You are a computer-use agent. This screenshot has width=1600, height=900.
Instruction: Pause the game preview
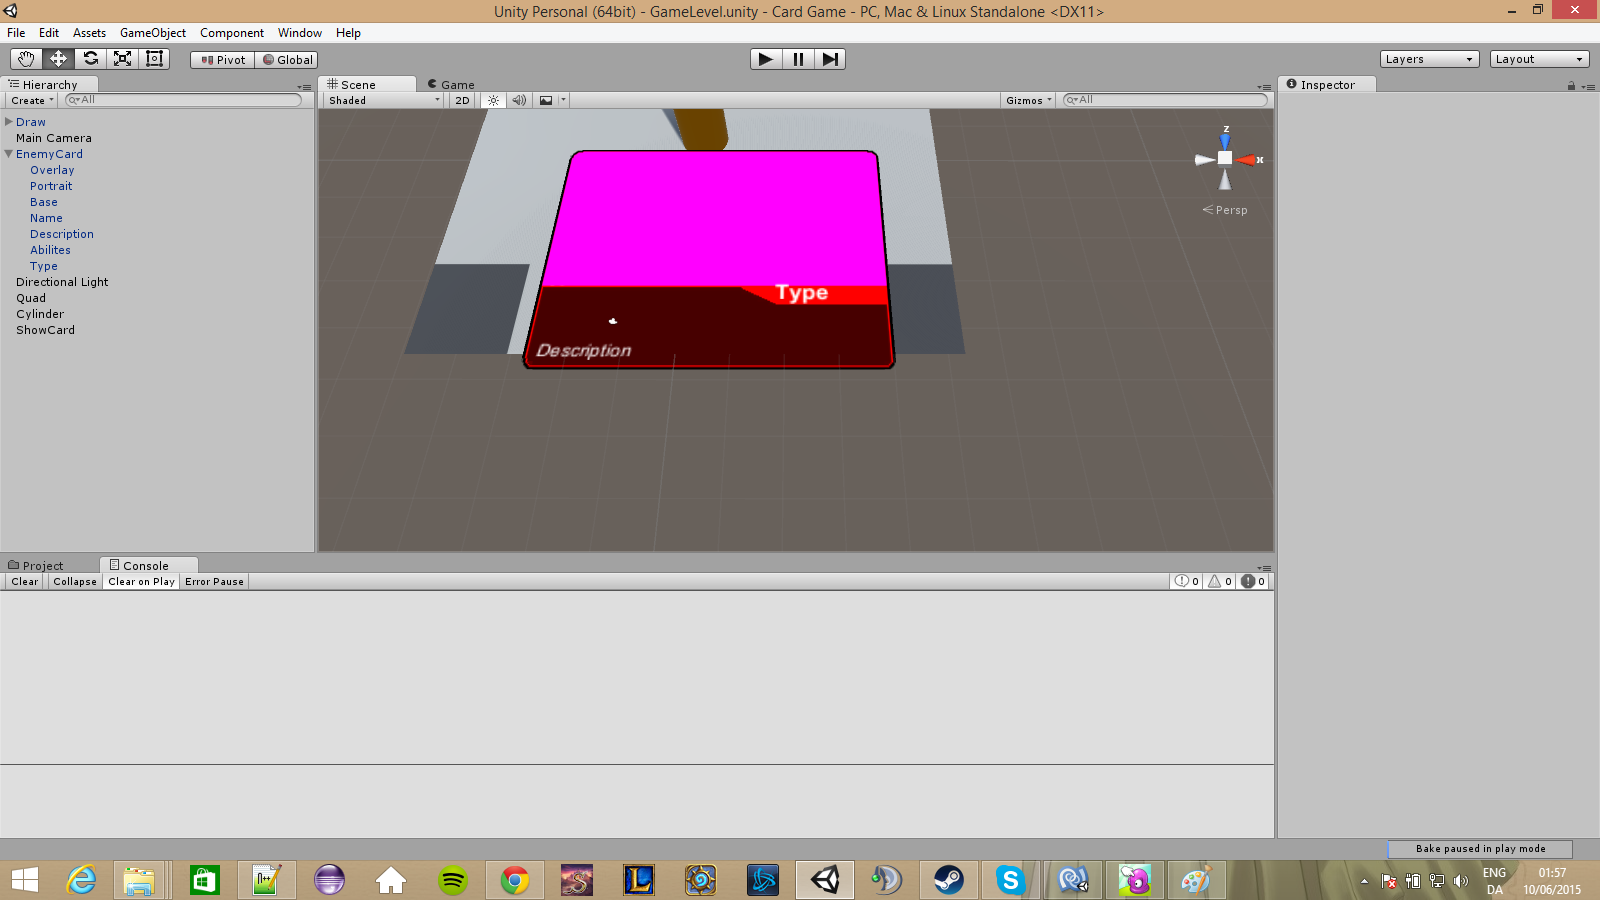point(798,59)
